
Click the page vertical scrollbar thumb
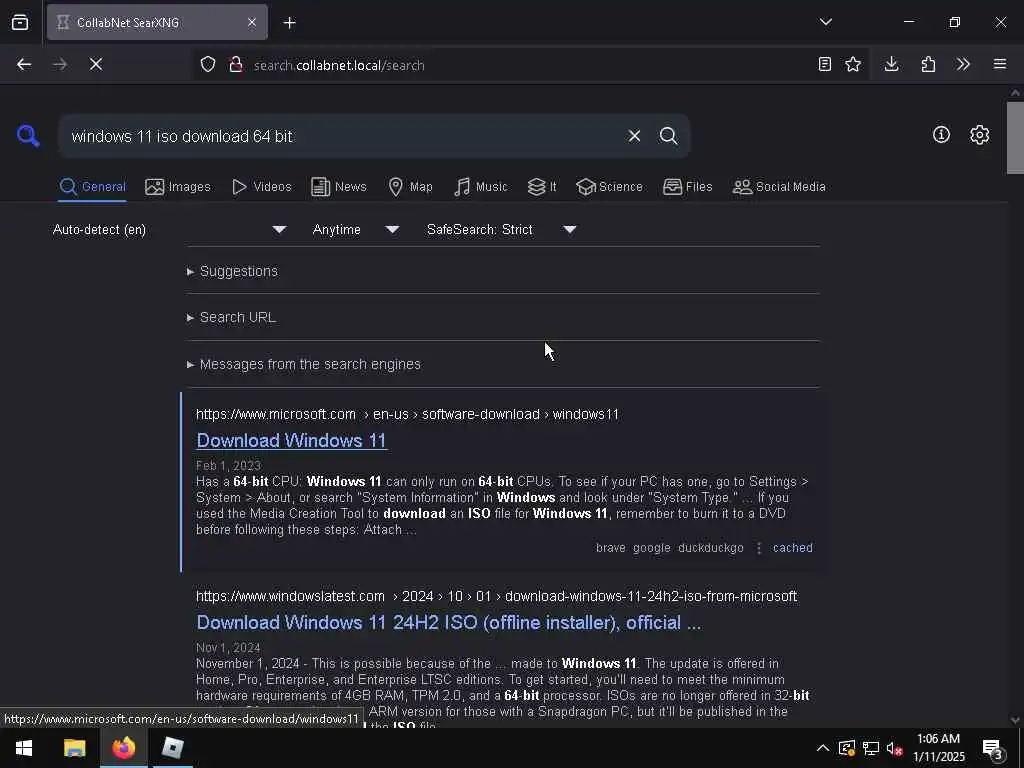pos(1015,137)
